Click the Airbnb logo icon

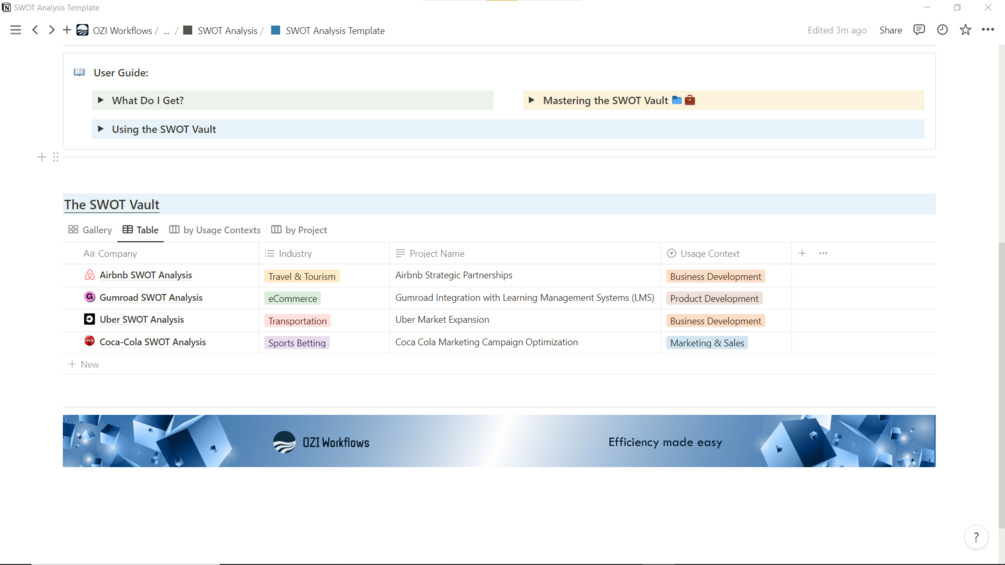pyautogui.click(x=90, y=275)
